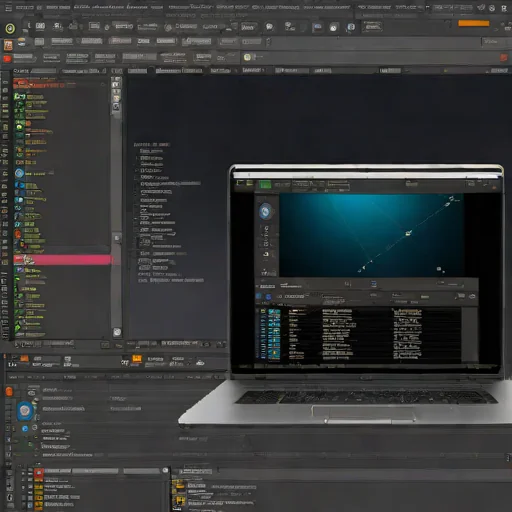Click the yellow-green circular icon in the top-left toolbar
The width and height of the screenshot is (512, 512).
(10, 29)
